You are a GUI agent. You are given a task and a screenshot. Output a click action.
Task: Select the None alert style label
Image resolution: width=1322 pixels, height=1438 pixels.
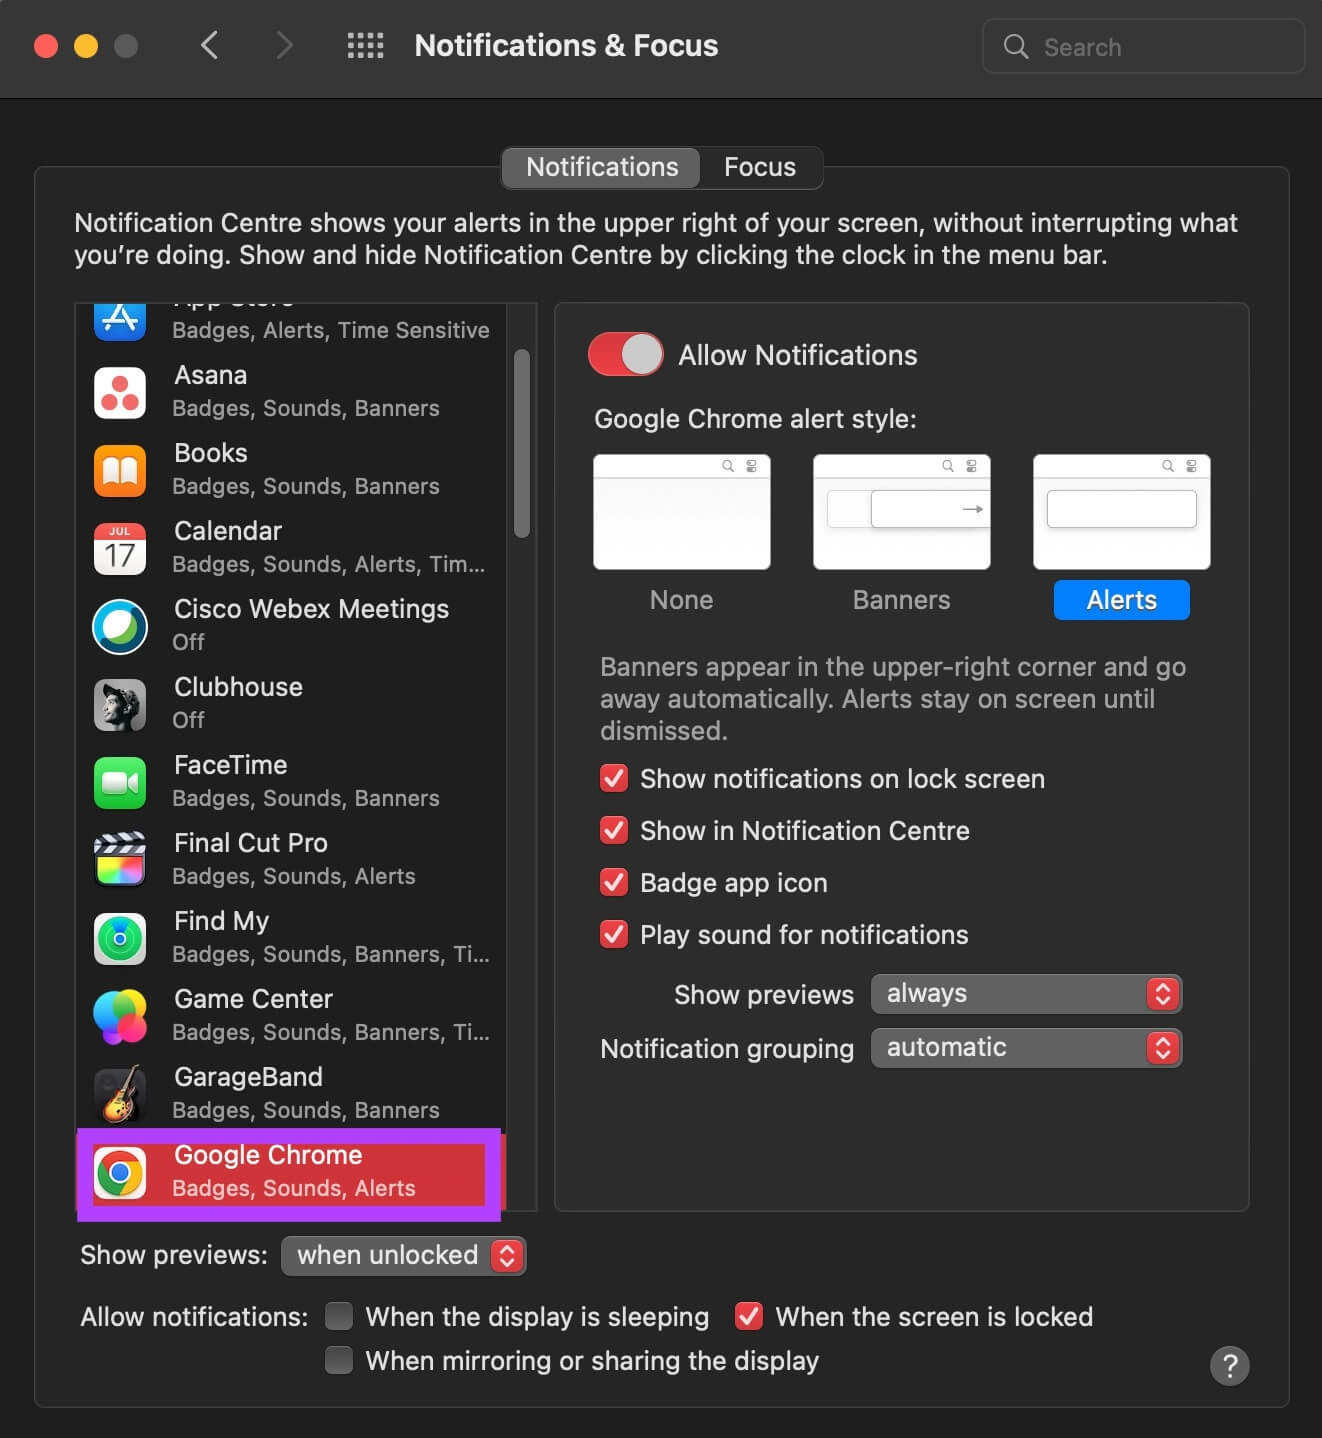click(681, 600)
